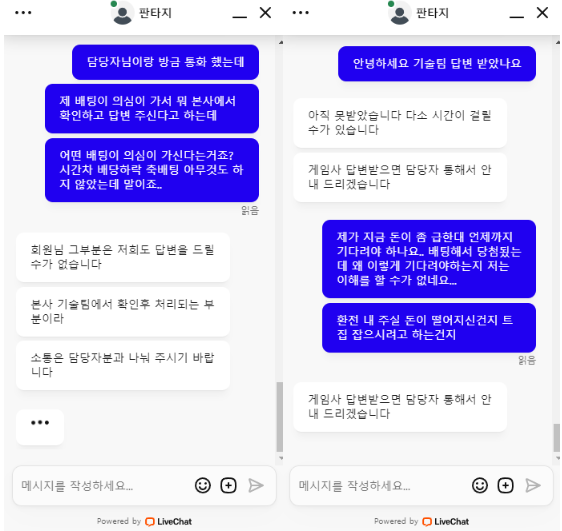Screen dimensions: 562x531
Task: Open the LiveChat link under right chat
Action: (x=446, y=522)
